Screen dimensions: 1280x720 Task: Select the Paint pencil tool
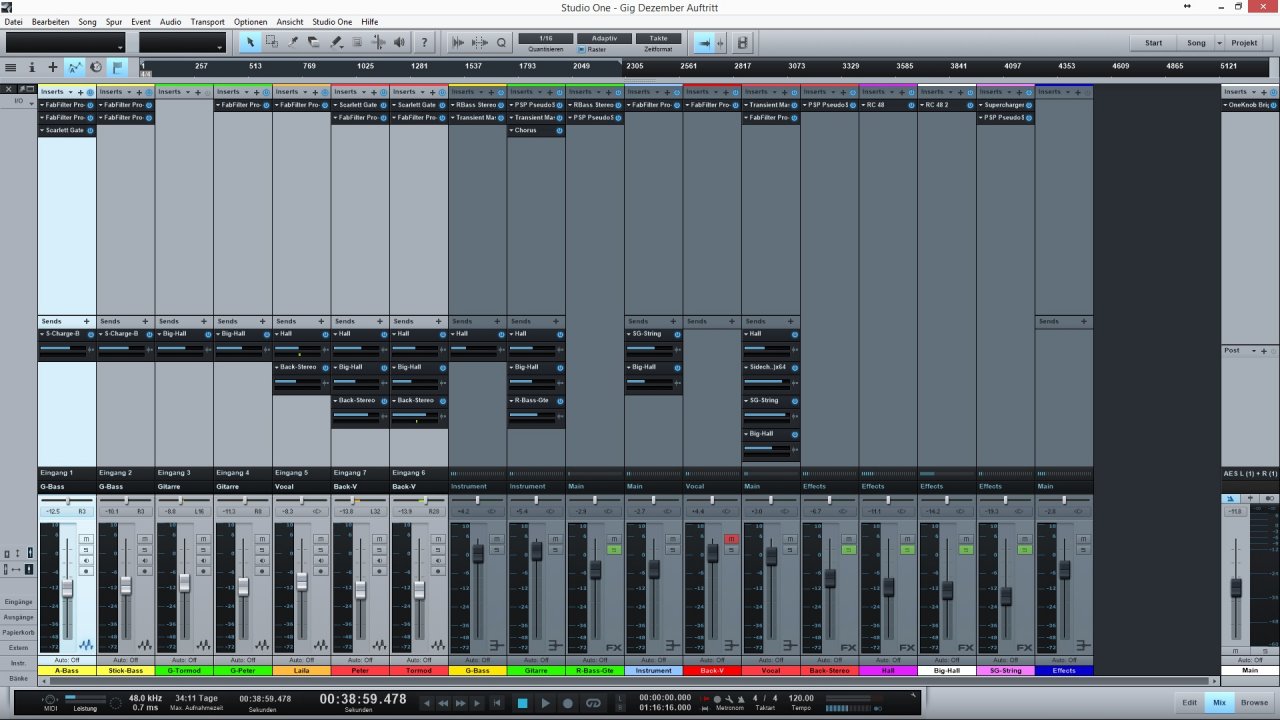(x=336, y=42)
